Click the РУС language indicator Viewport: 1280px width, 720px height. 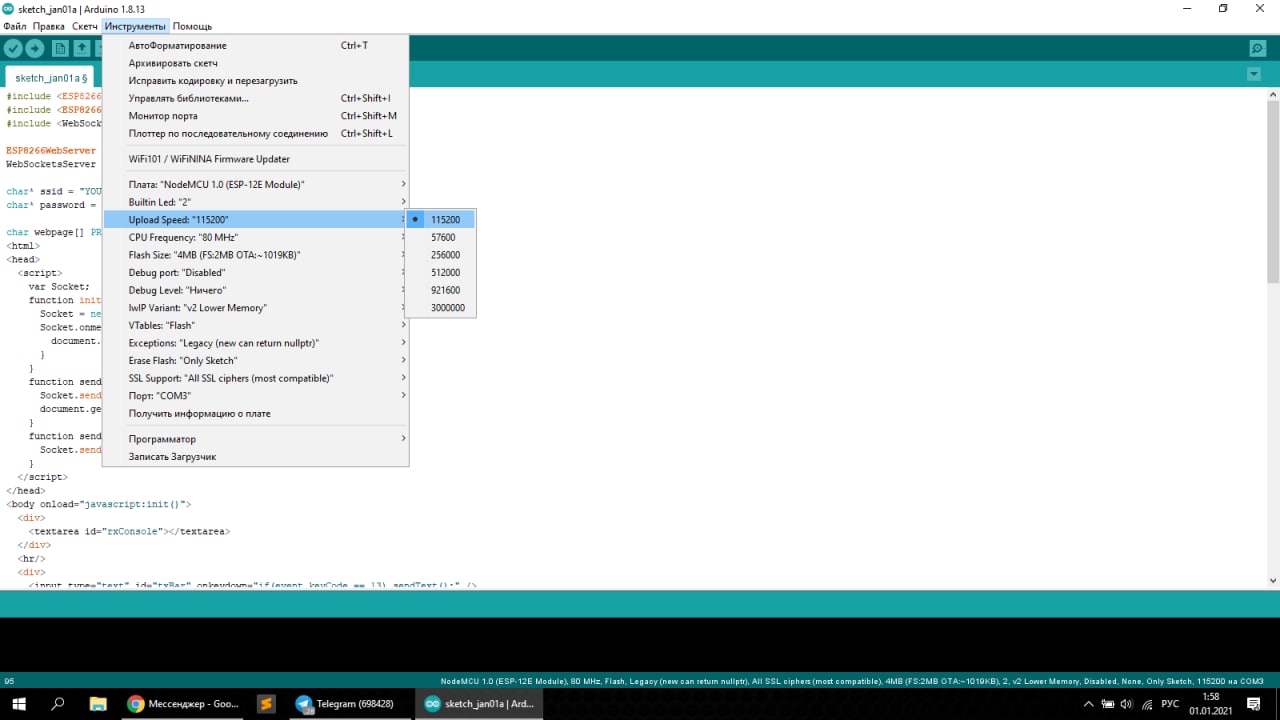tap(1170, 704)
